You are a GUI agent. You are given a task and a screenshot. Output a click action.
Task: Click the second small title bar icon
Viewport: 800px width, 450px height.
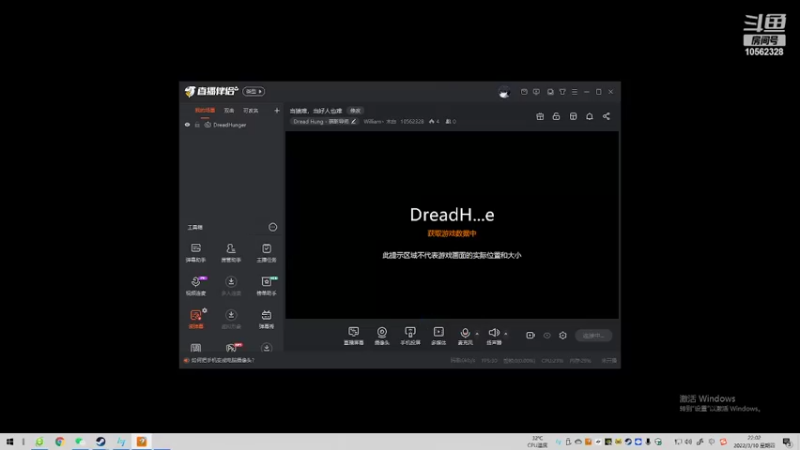tap(536, 92)
